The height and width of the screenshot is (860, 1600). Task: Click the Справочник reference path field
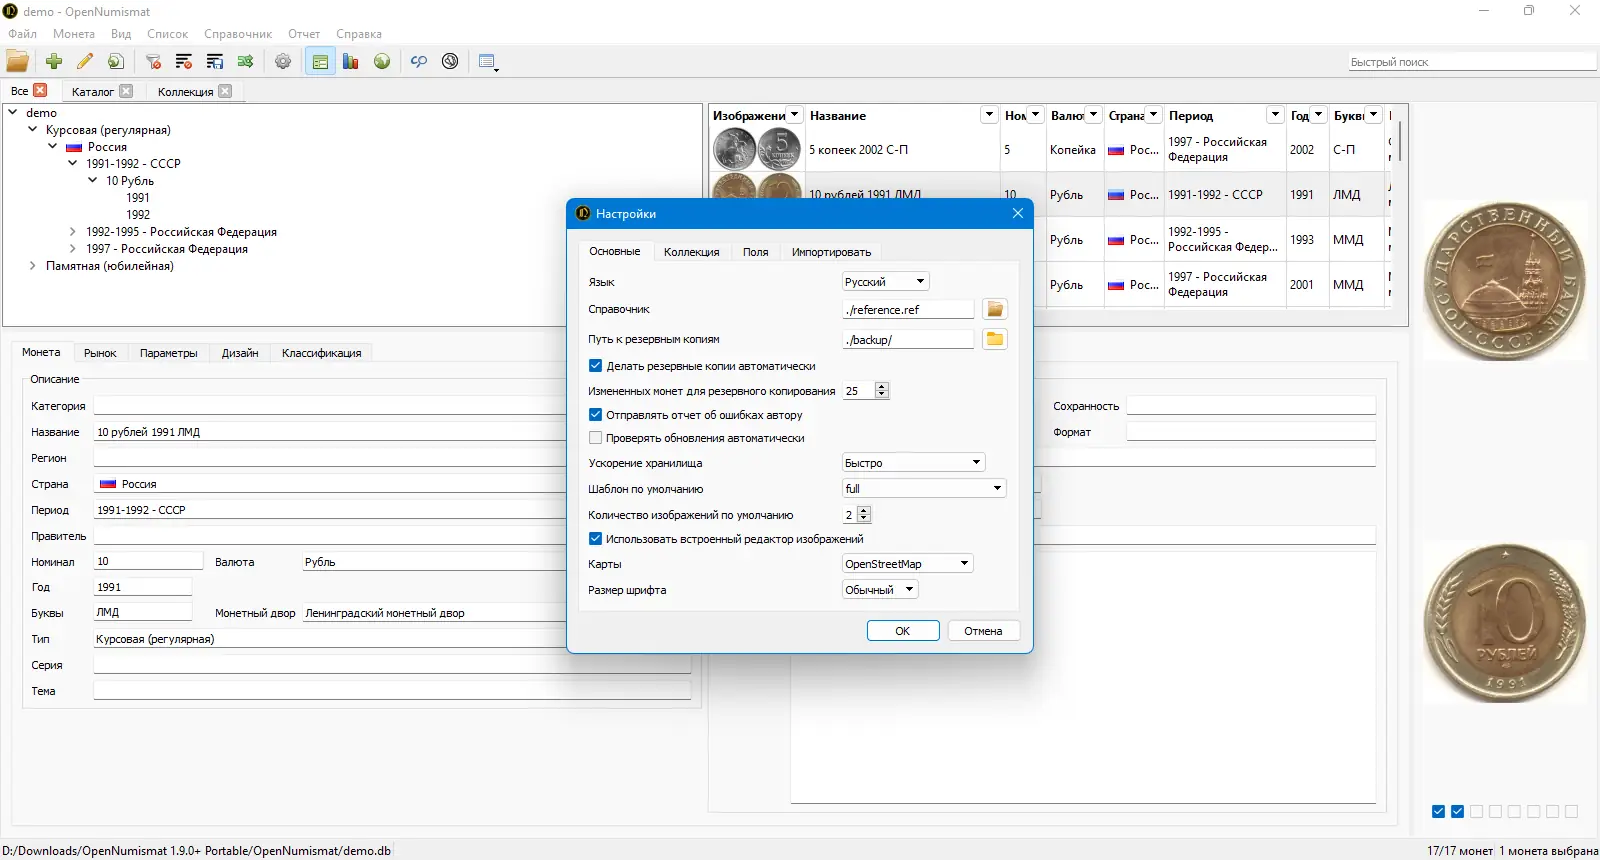[908, 310]
